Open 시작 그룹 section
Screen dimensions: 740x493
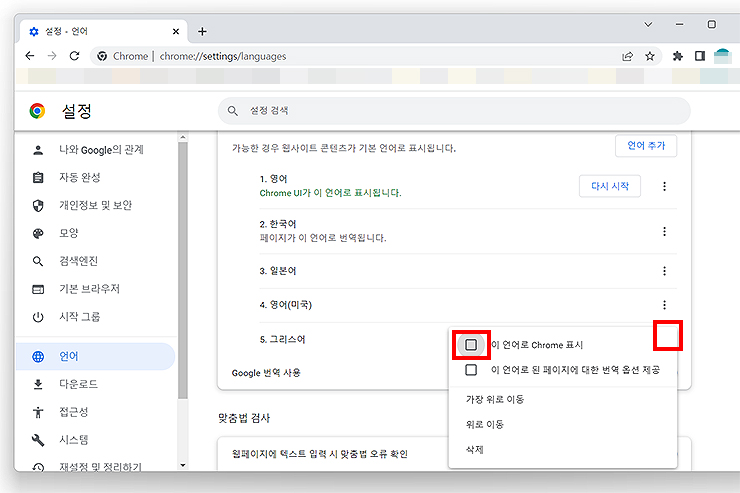tap(79, 317)
